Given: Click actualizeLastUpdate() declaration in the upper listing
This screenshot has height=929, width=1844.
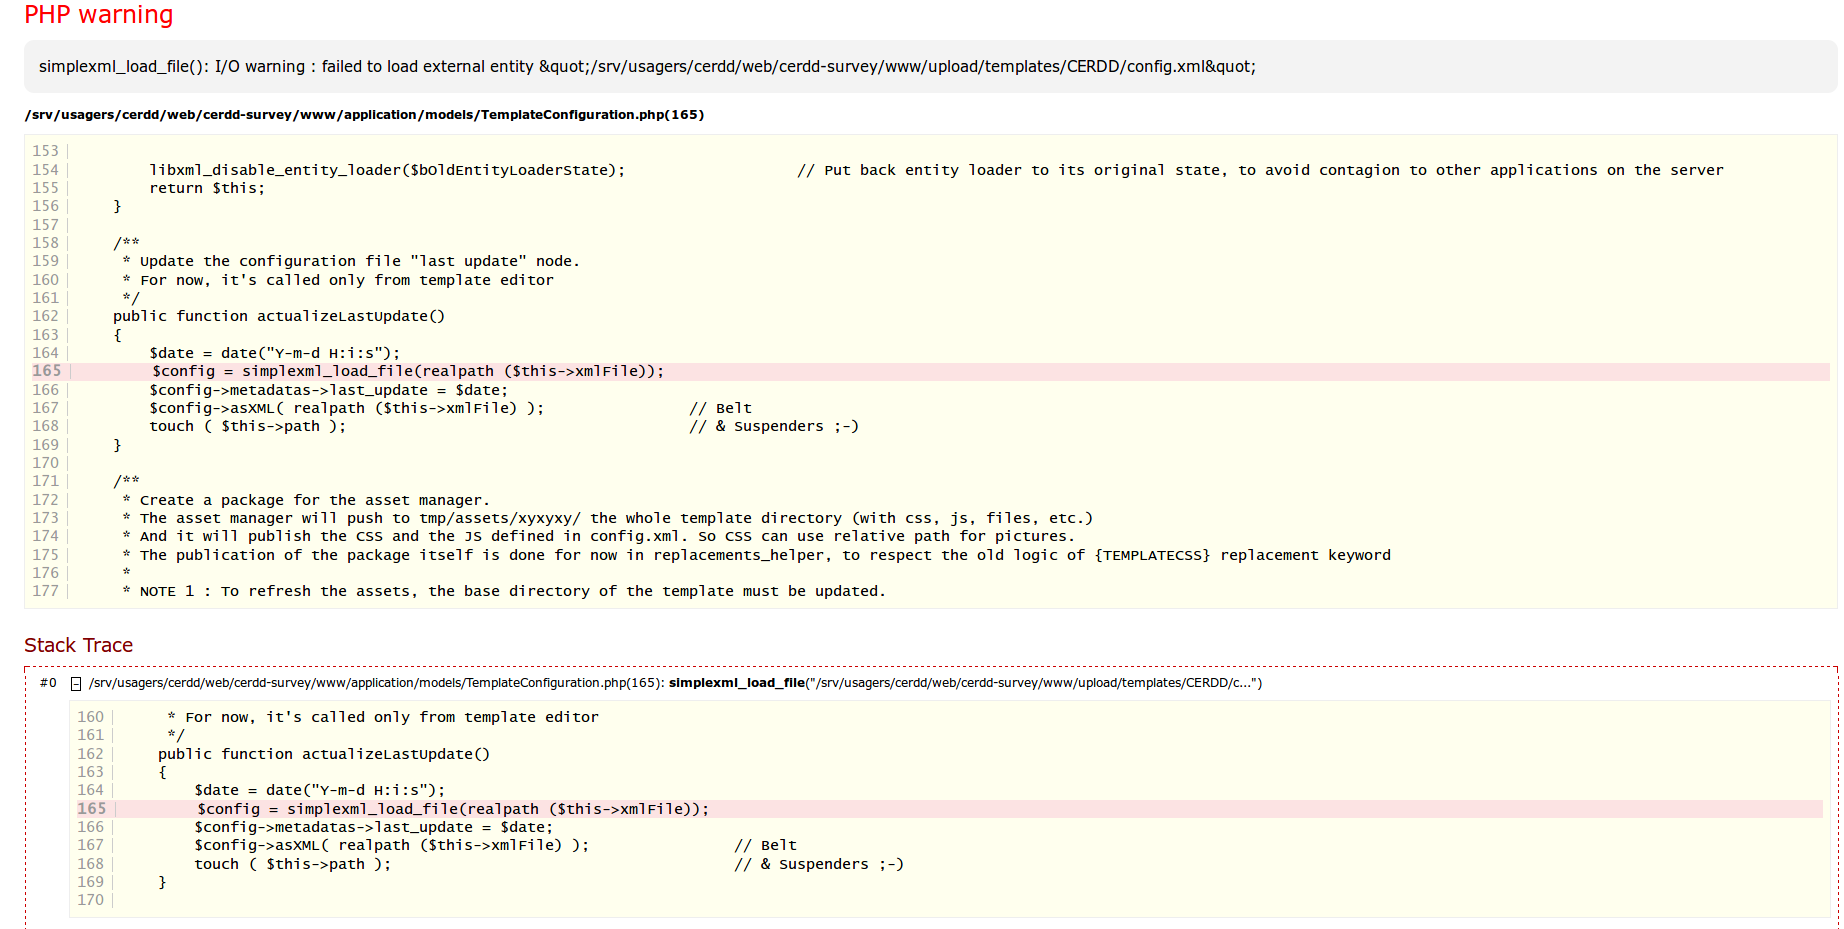Looking at the screenshot, I should coord(278,316).
